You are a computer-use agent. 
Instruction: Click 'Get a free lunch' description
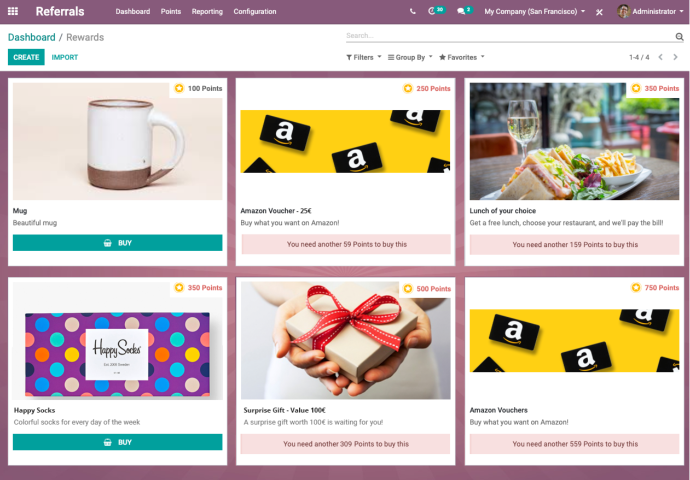[x=566, y=223]
